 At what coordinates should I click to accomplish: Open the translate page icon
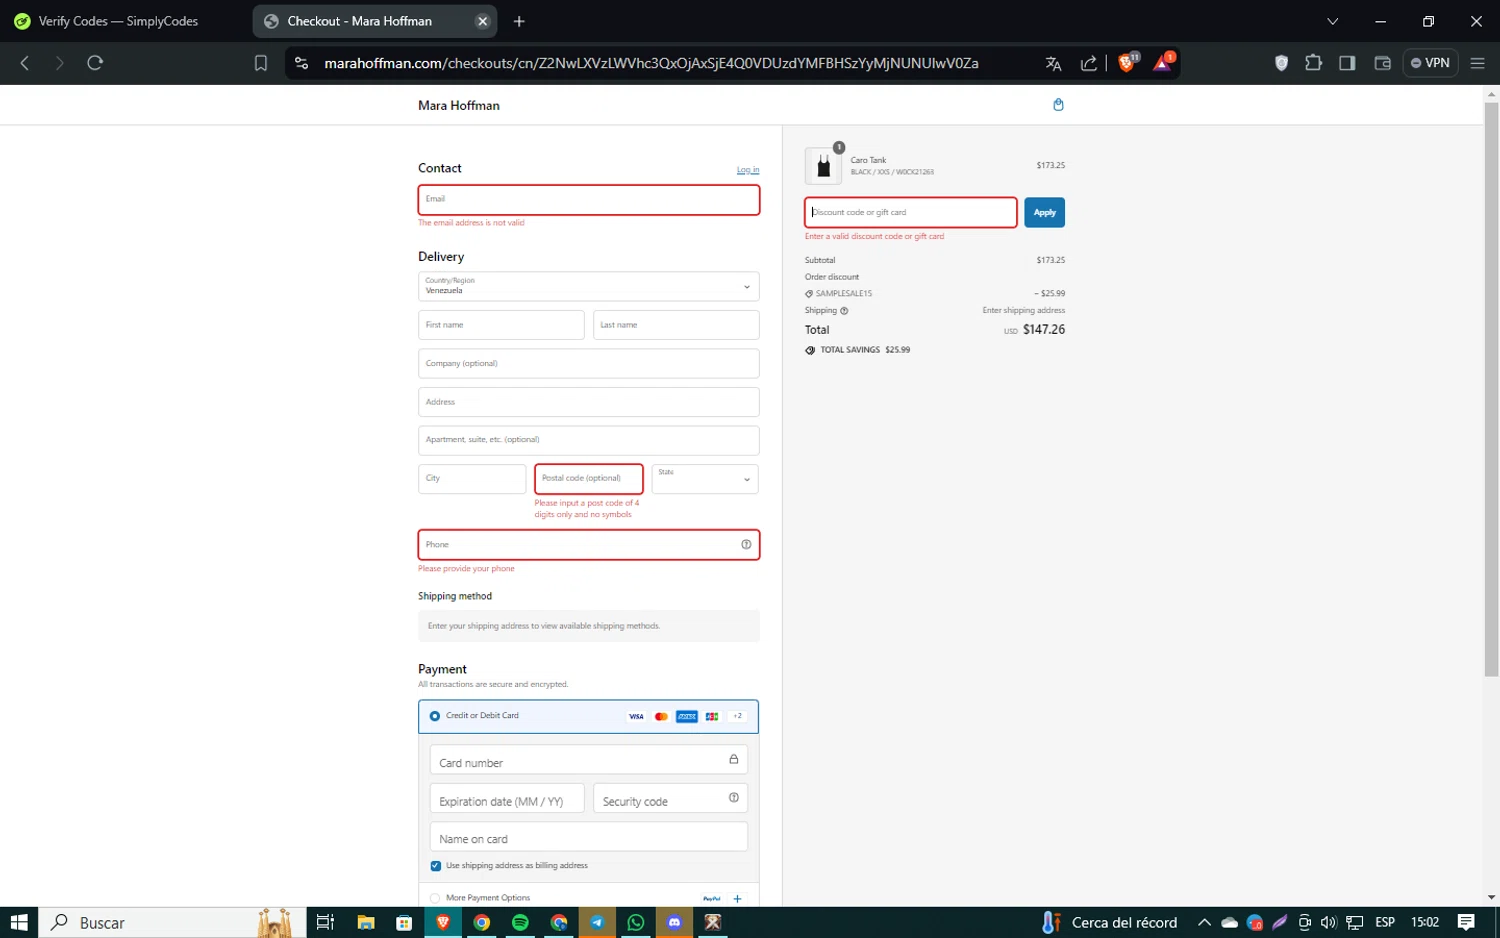point(1053,63)
